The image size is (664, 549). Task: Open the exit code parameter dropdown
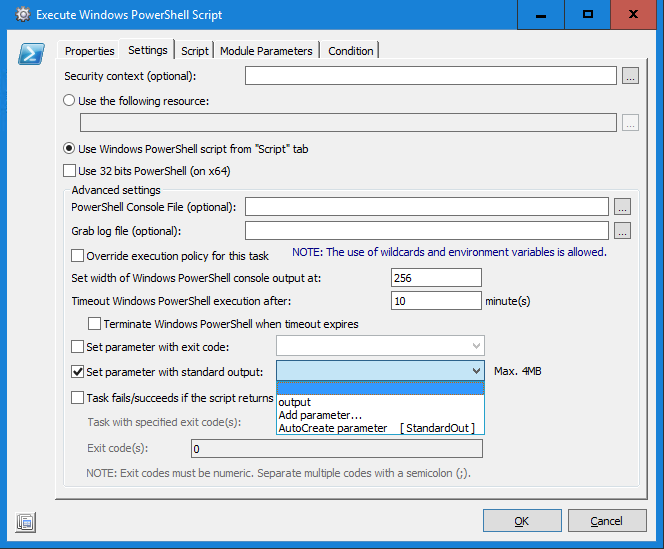coord(380,346)
